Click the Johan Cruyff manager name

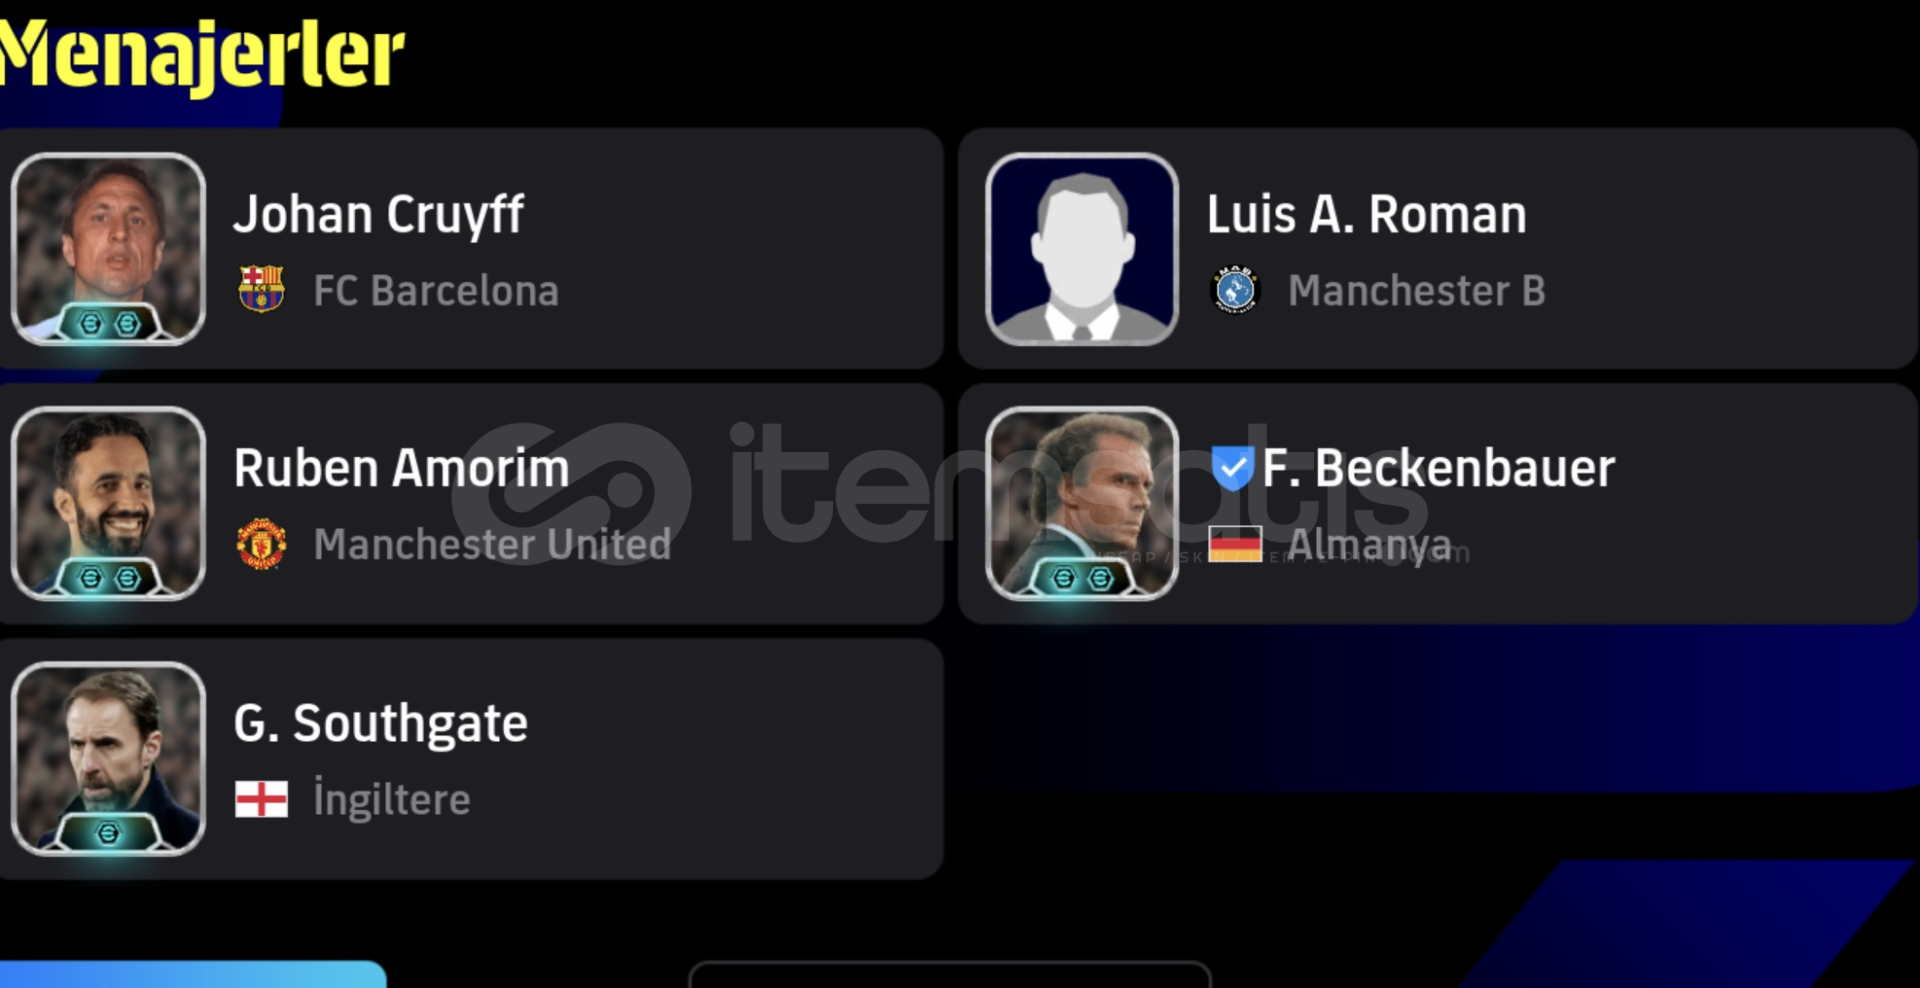click(x=378, y=215)
